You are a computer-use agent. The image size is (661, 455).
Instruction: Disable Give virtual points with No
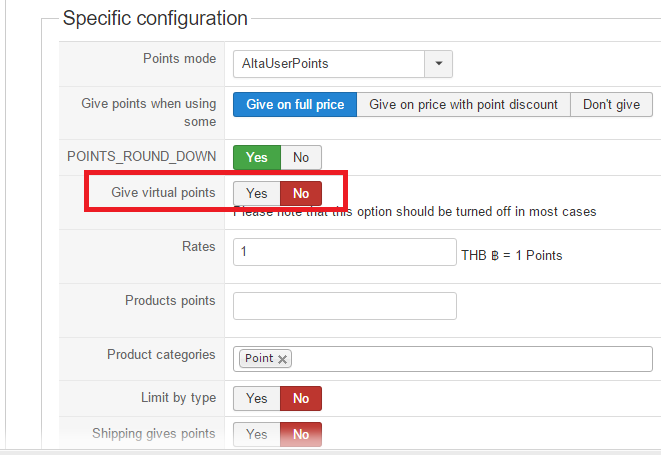pyautogui.click(x=301, y=193)
